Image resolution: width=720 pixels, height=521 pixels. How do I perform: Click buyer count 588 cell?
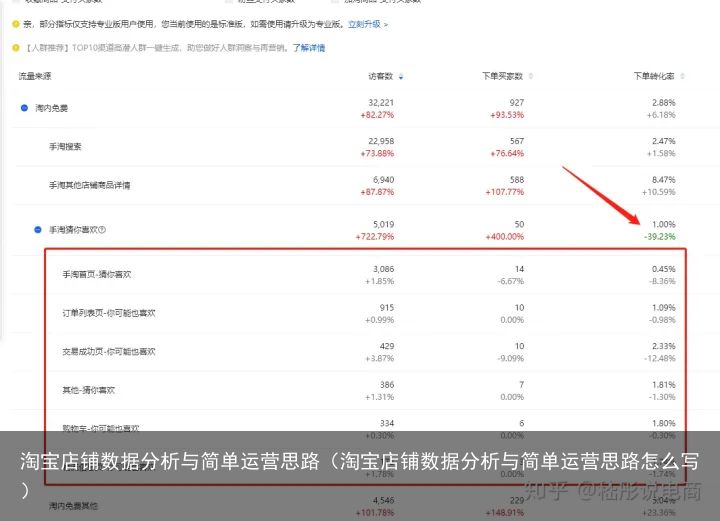[x=517, y=179]
